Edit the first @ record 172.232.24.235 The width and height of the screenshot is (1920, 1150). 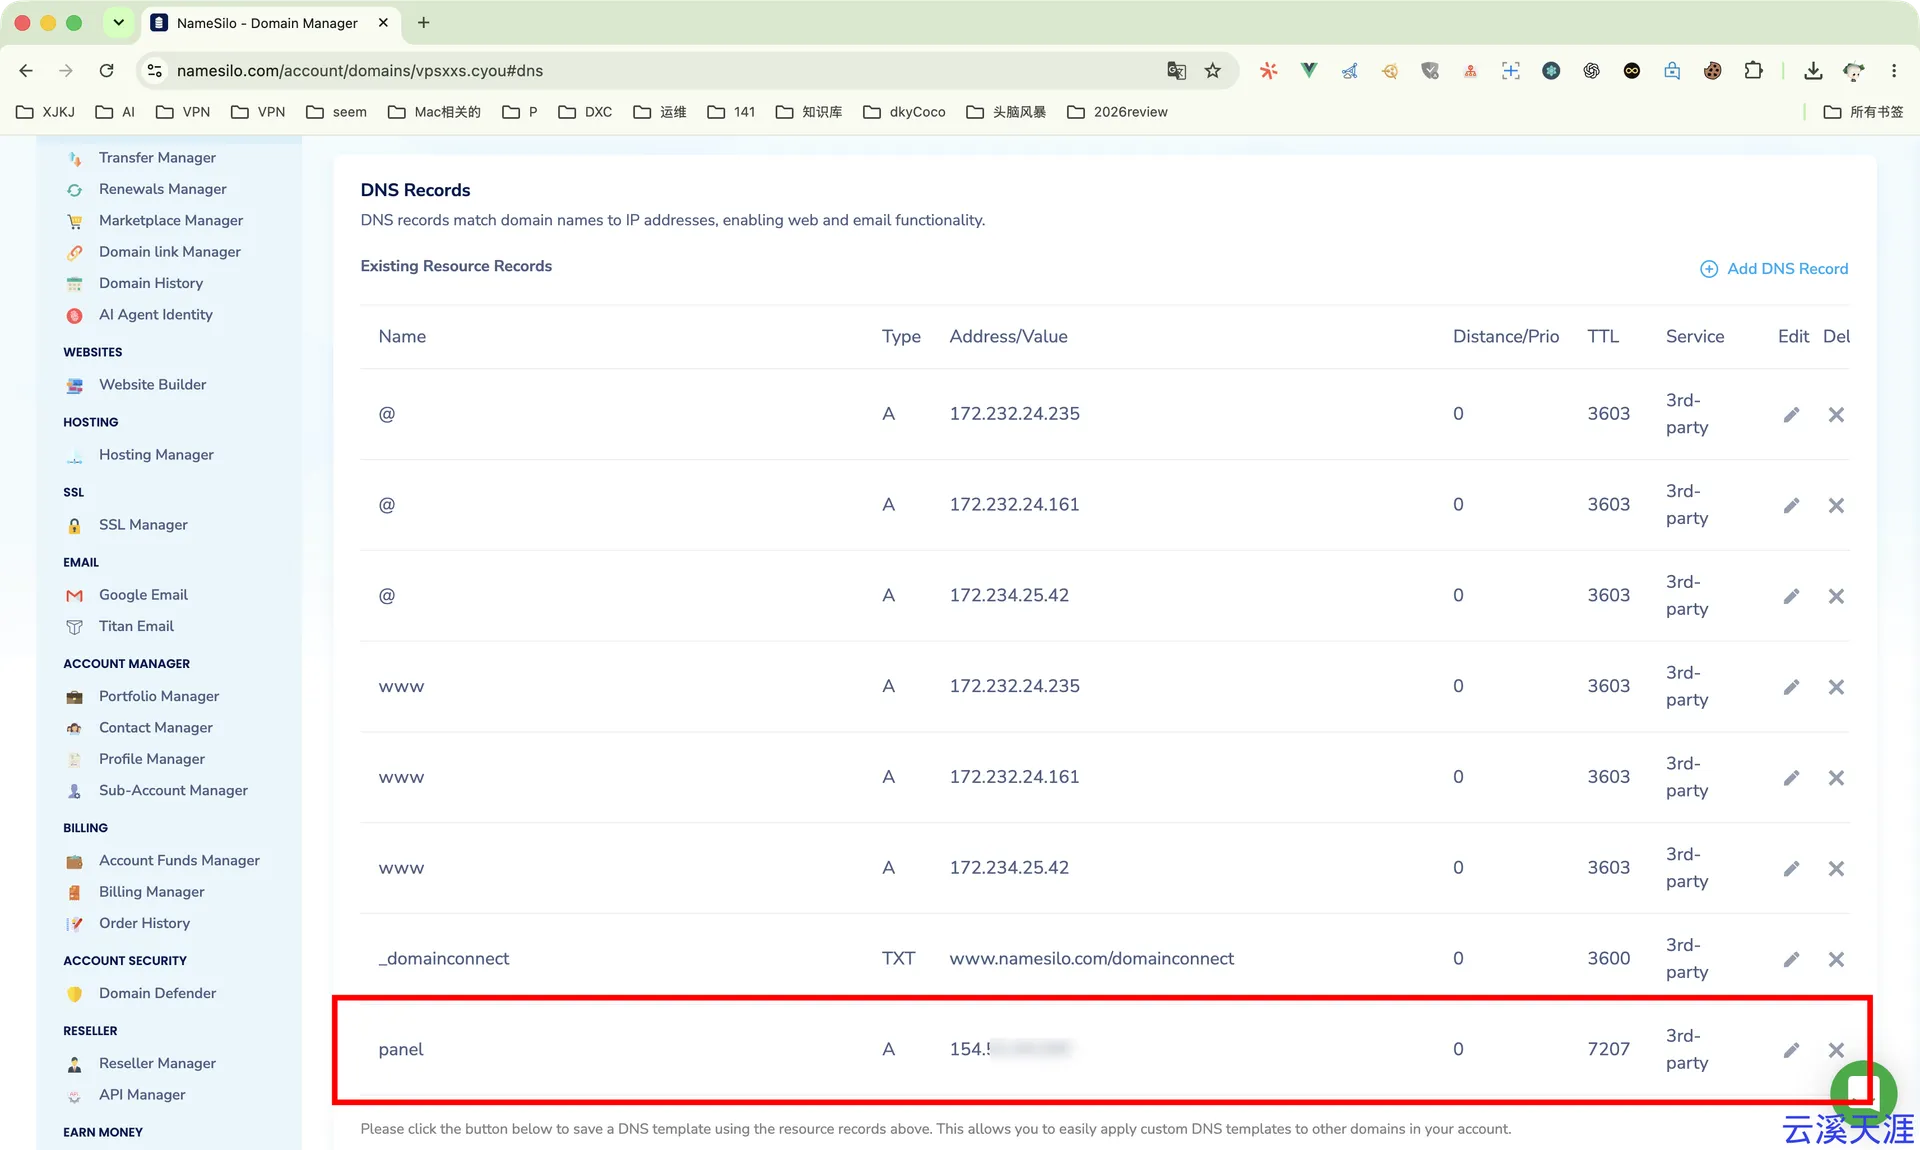(1791, 414)
